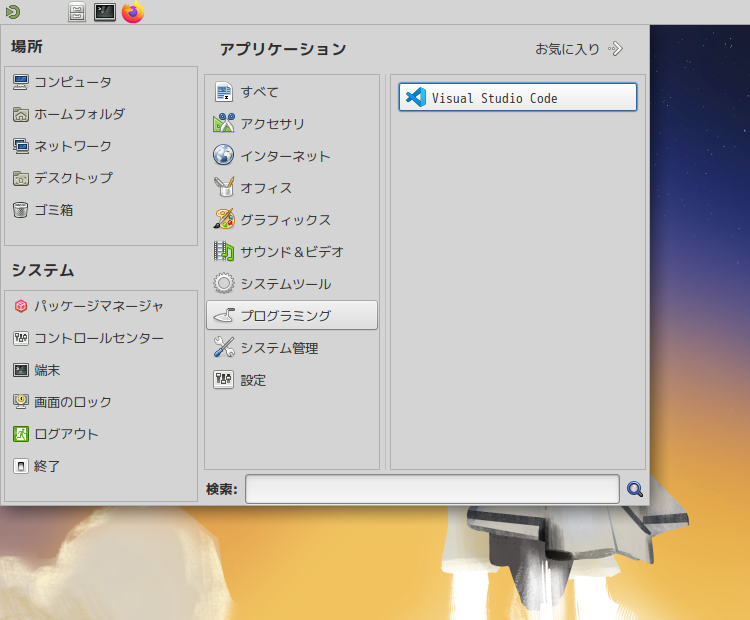Open デスクトップ folder icon
This screenshot has height=620, width=750.
click(21, 178)
